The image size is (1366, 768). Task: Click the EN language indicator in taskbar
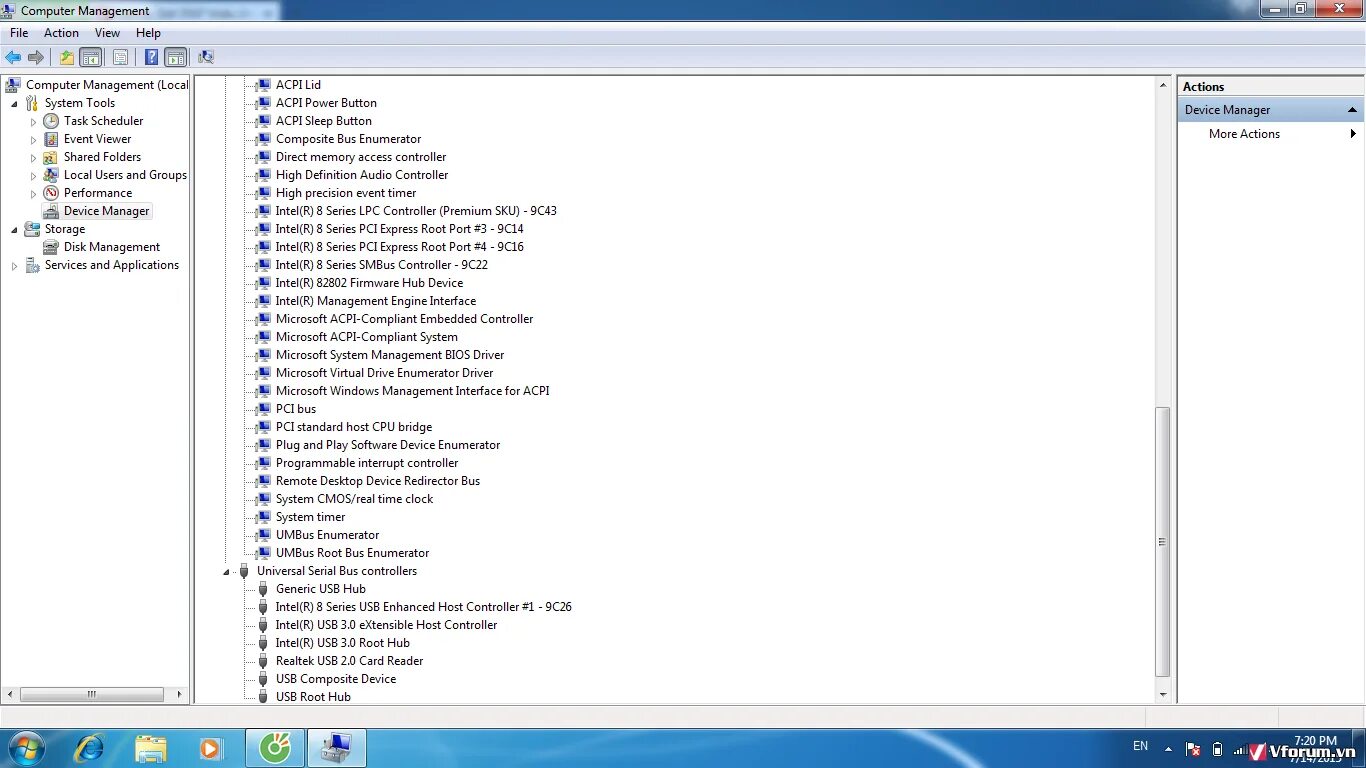(x=1140, y=746)
